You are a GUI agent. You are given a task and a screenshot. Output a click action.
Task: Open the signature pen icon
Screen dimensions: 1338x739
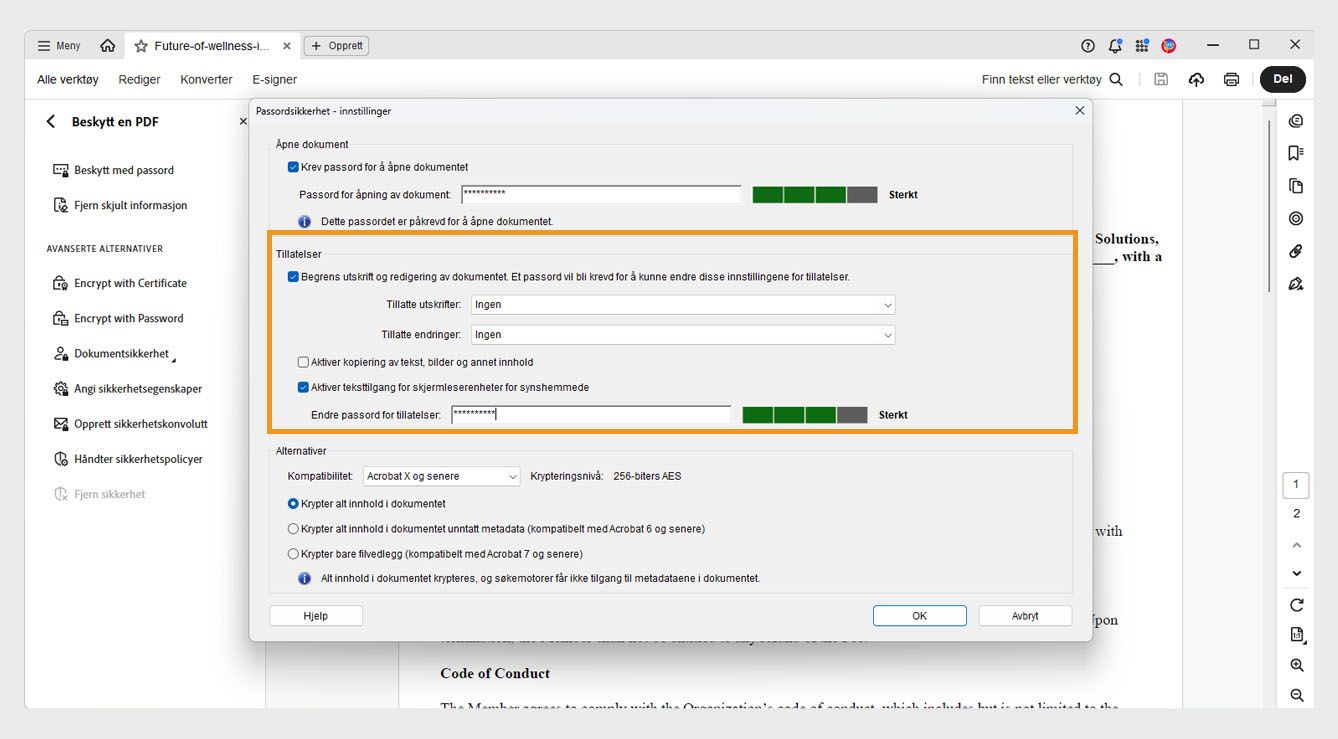point(1296,284)
